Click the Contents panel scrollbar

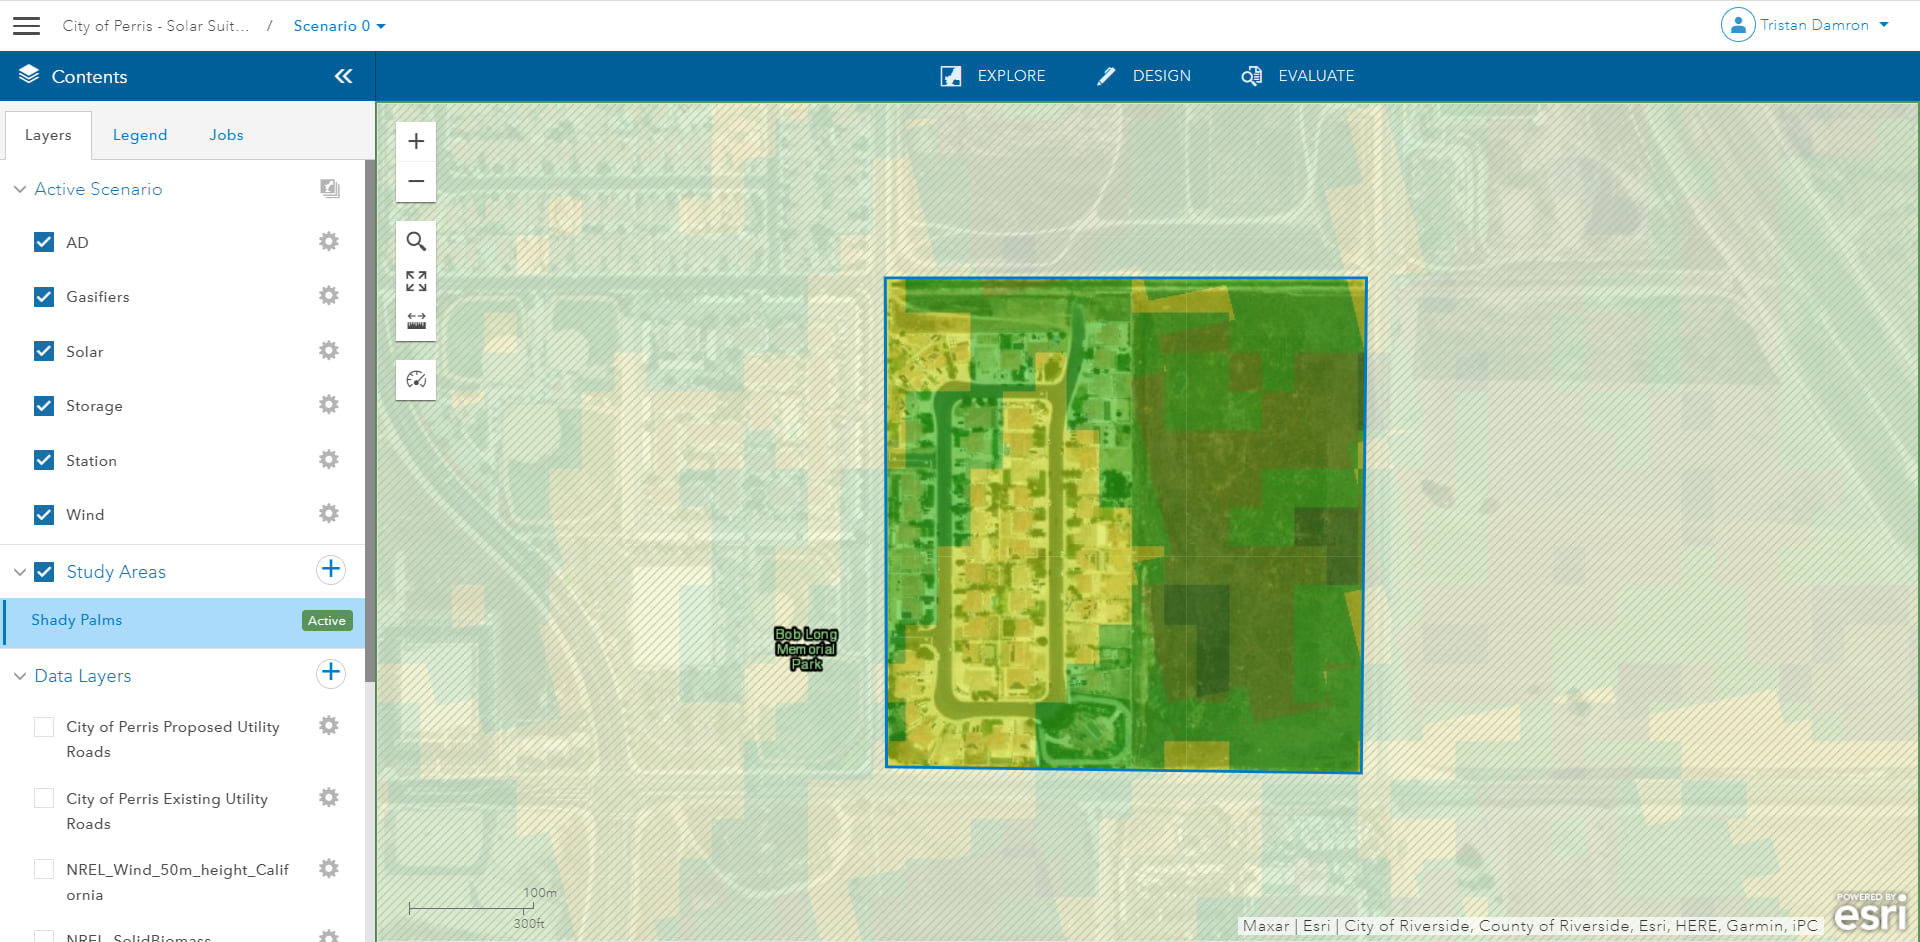pos(370,420)
